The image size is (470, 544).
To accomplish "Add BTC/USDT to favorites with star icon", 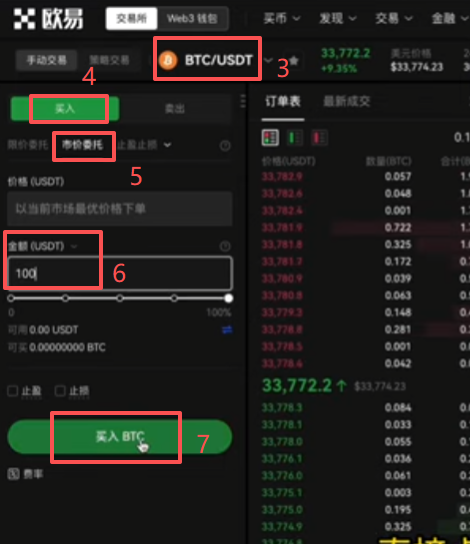I will coord(294,61).
